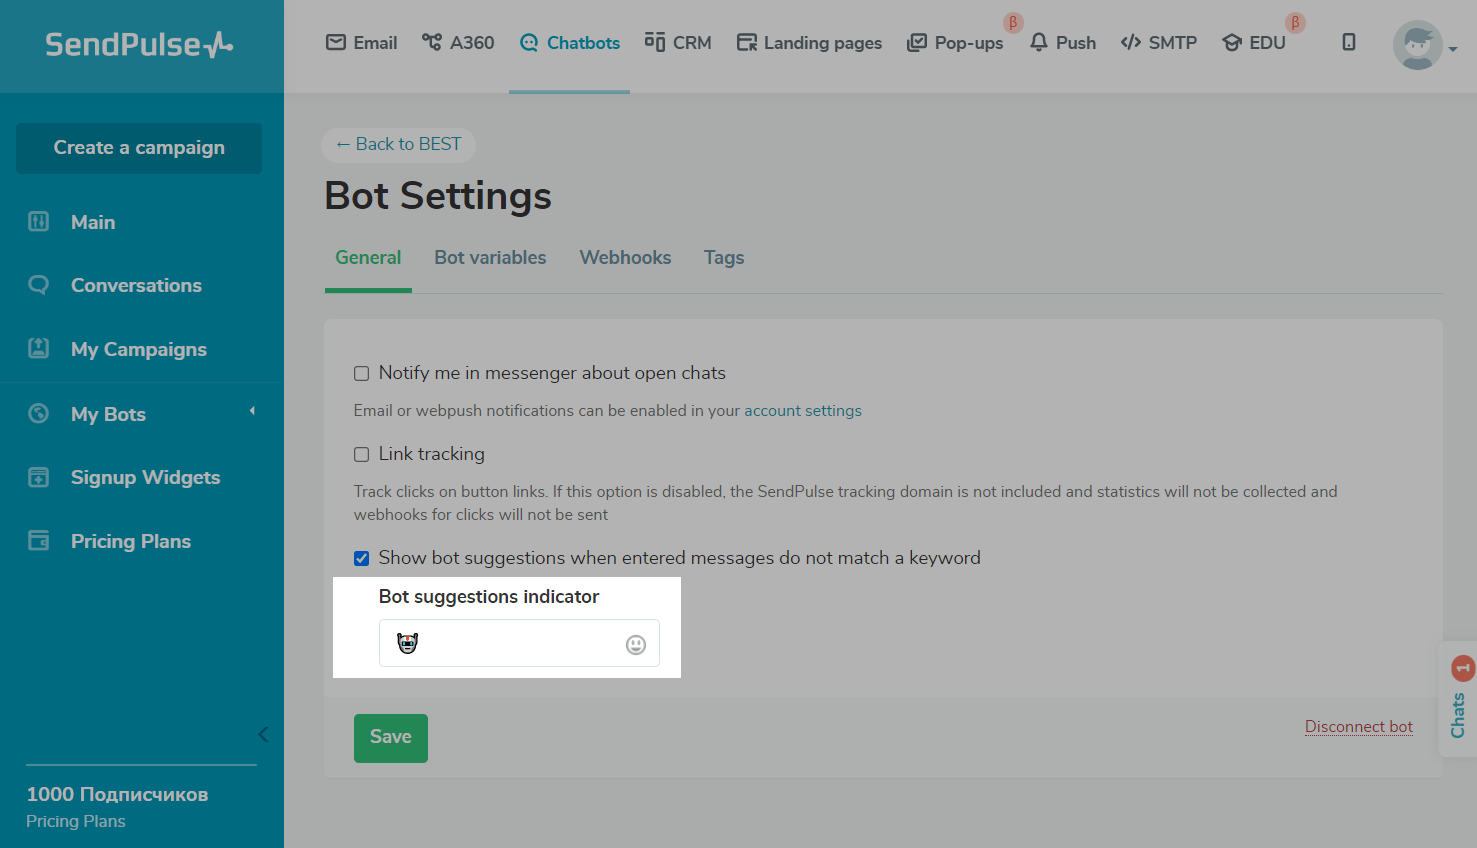Click the mobile device icon in top bar

[1349, 42]
